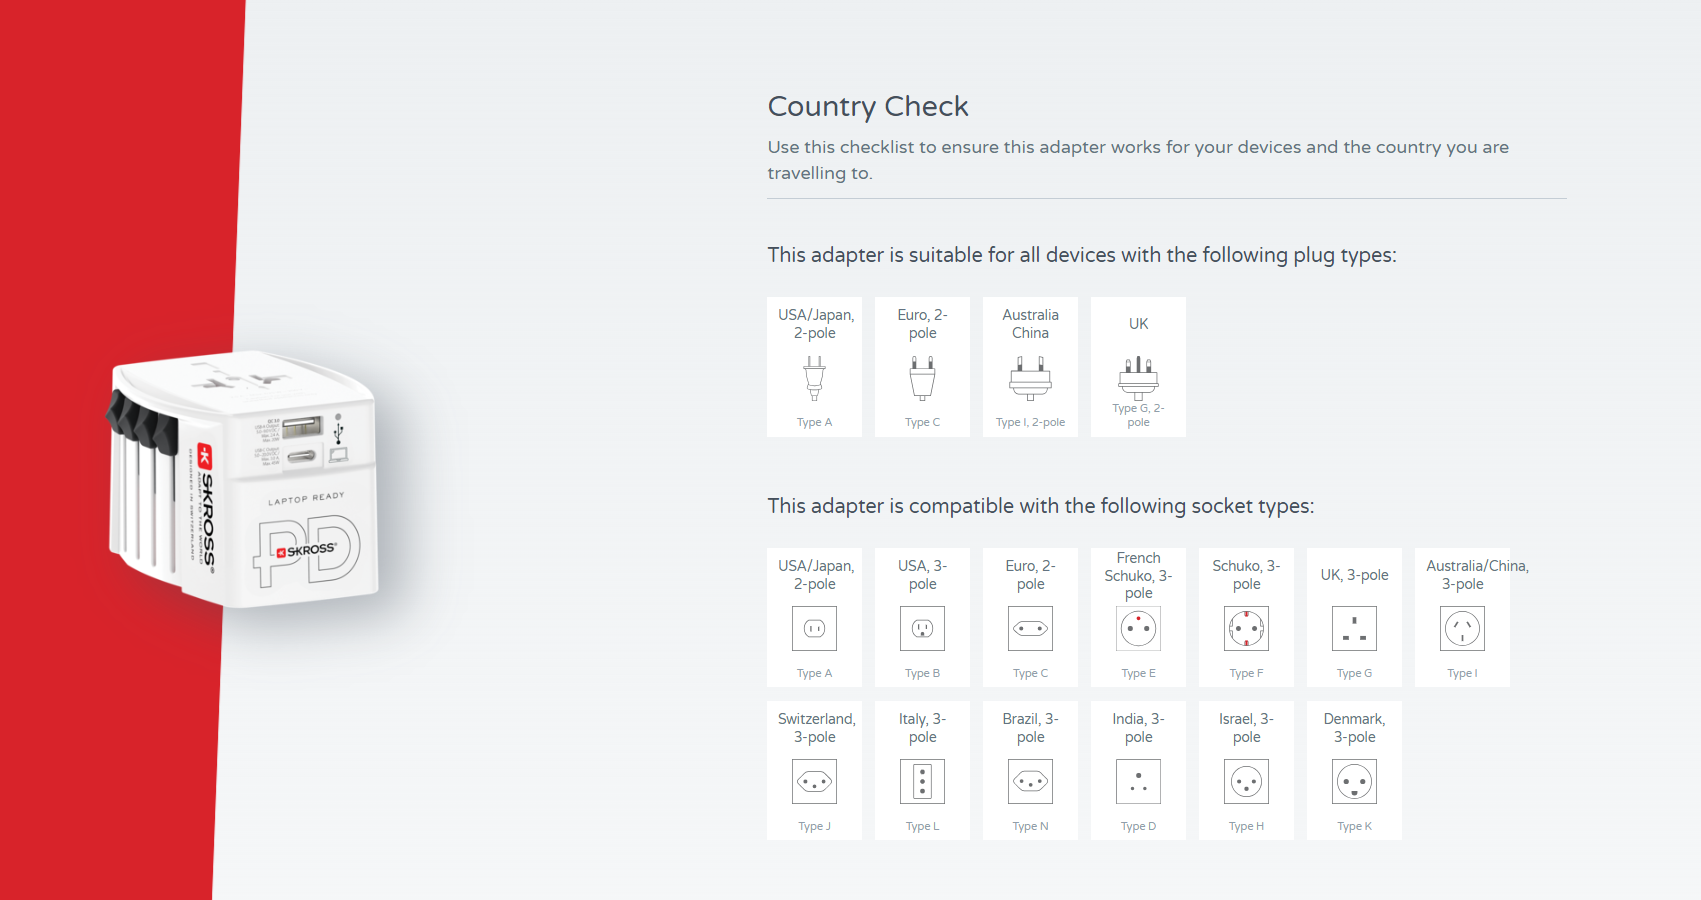Screen dimensions: 1701x900
Task: Click the USA 3-pole Type B socket icon
Action: pos(922,629)
